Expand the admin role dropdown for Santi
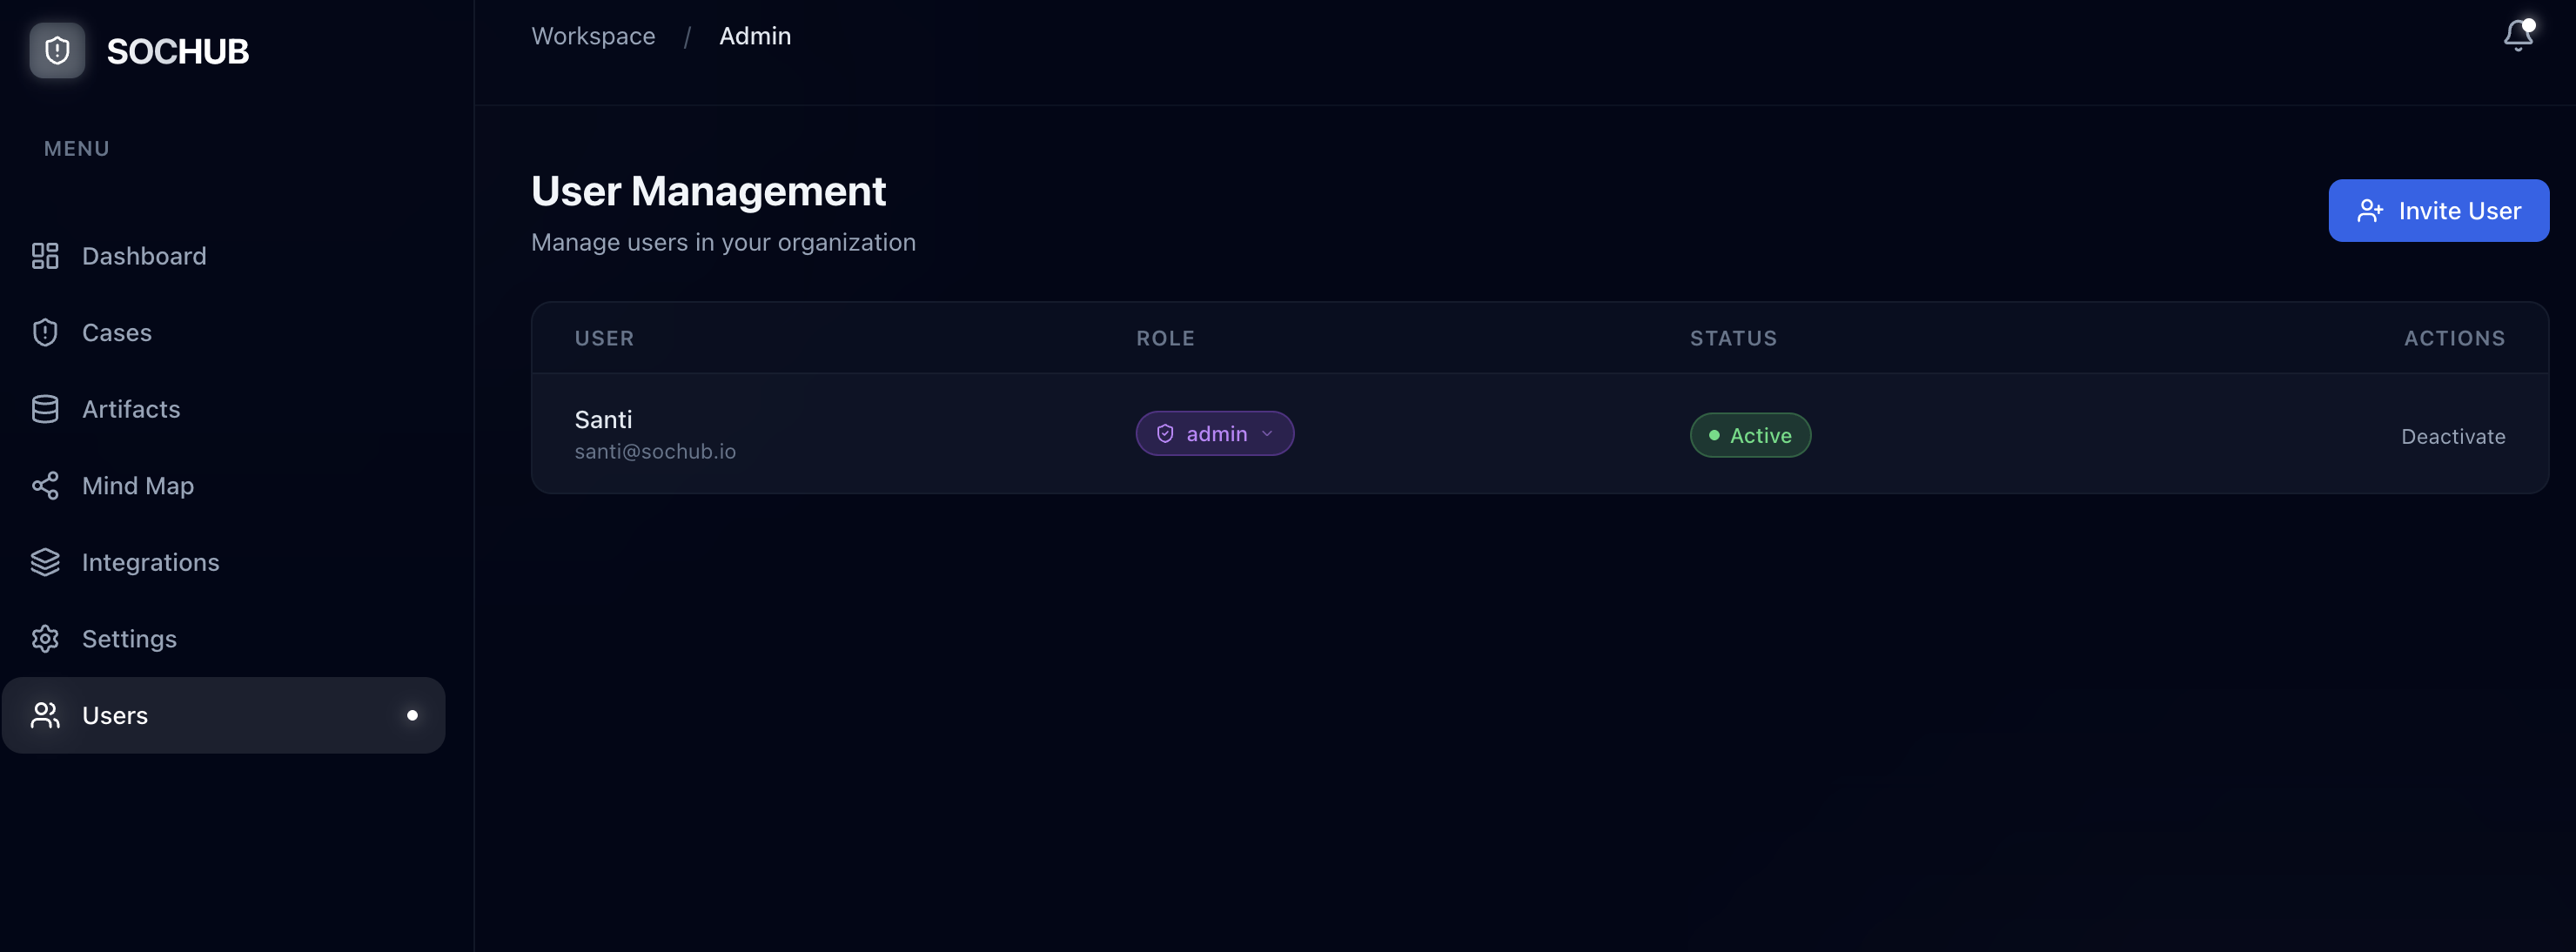 (1214, 433)
